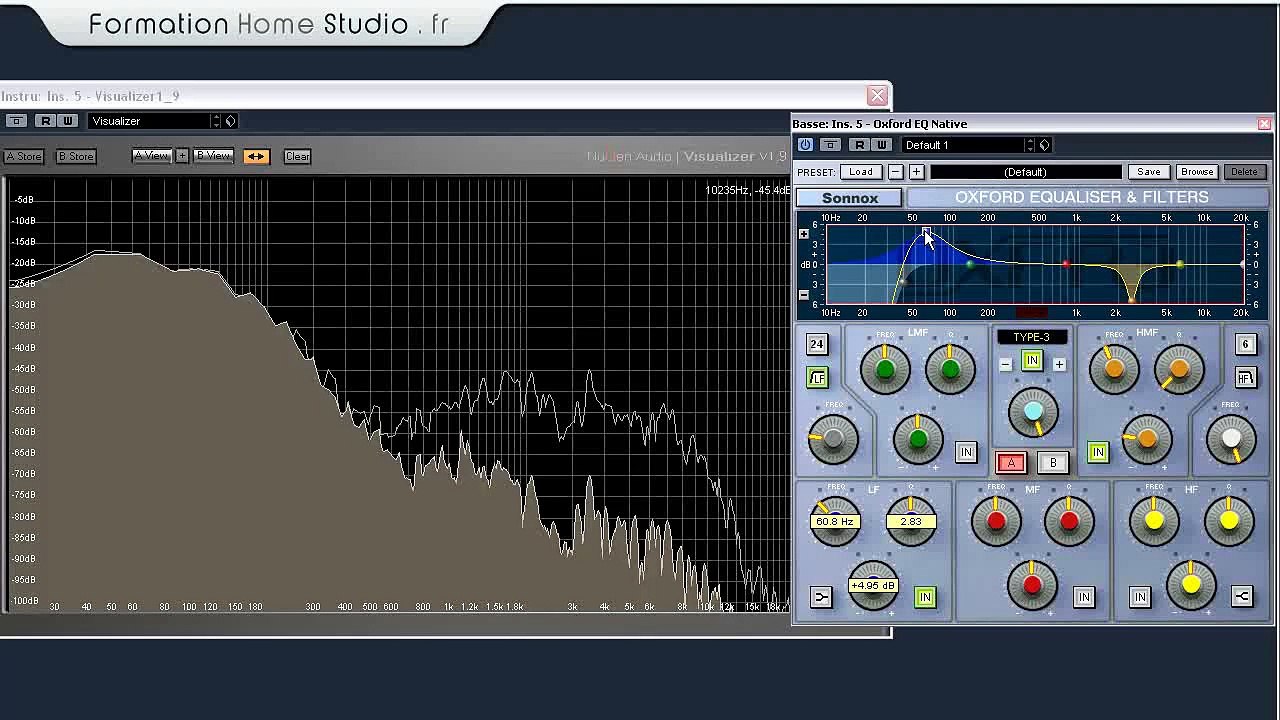The height and width of the screenshot is (720, 1280).
Task: Zoom out the EQ graph with minus icon
Action: coord(803,295)
